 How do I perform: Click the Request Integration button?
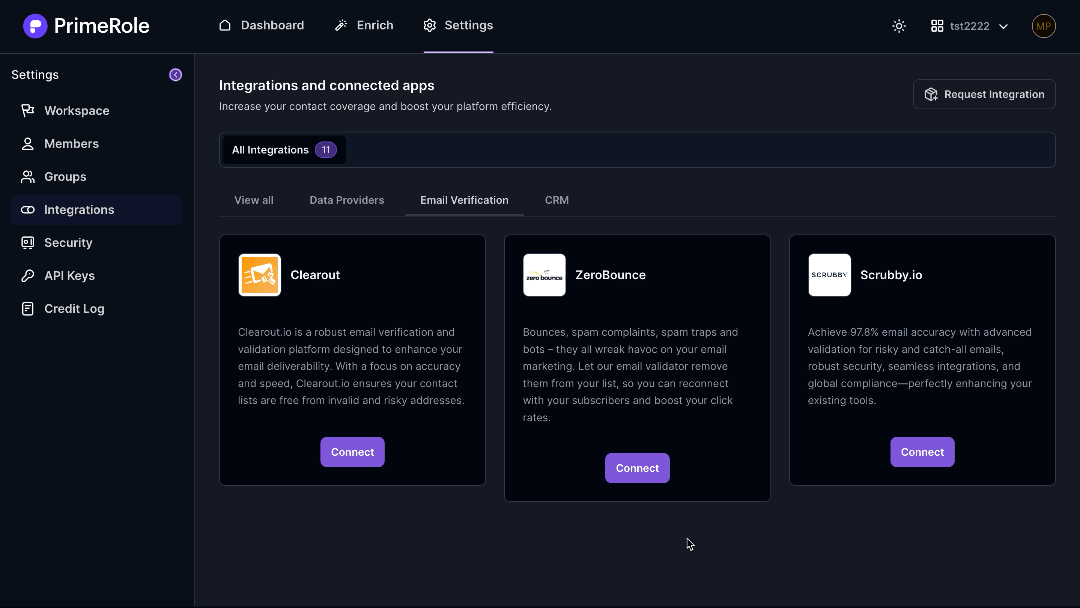pyautogui.click(x=984, y=94)
